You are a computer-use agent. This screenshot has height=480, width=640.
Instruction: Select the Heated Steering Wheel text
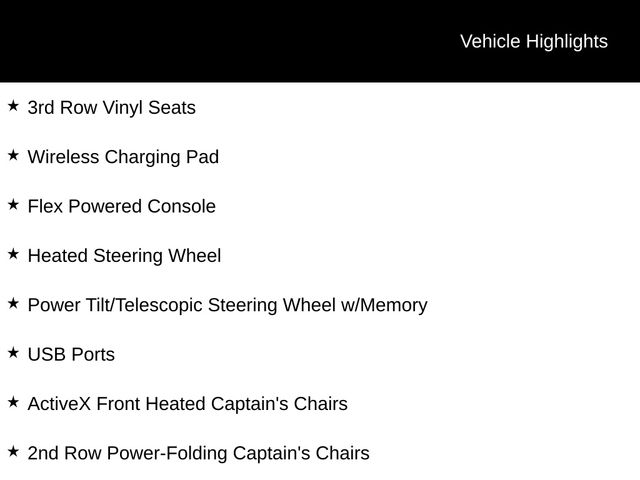124,256
